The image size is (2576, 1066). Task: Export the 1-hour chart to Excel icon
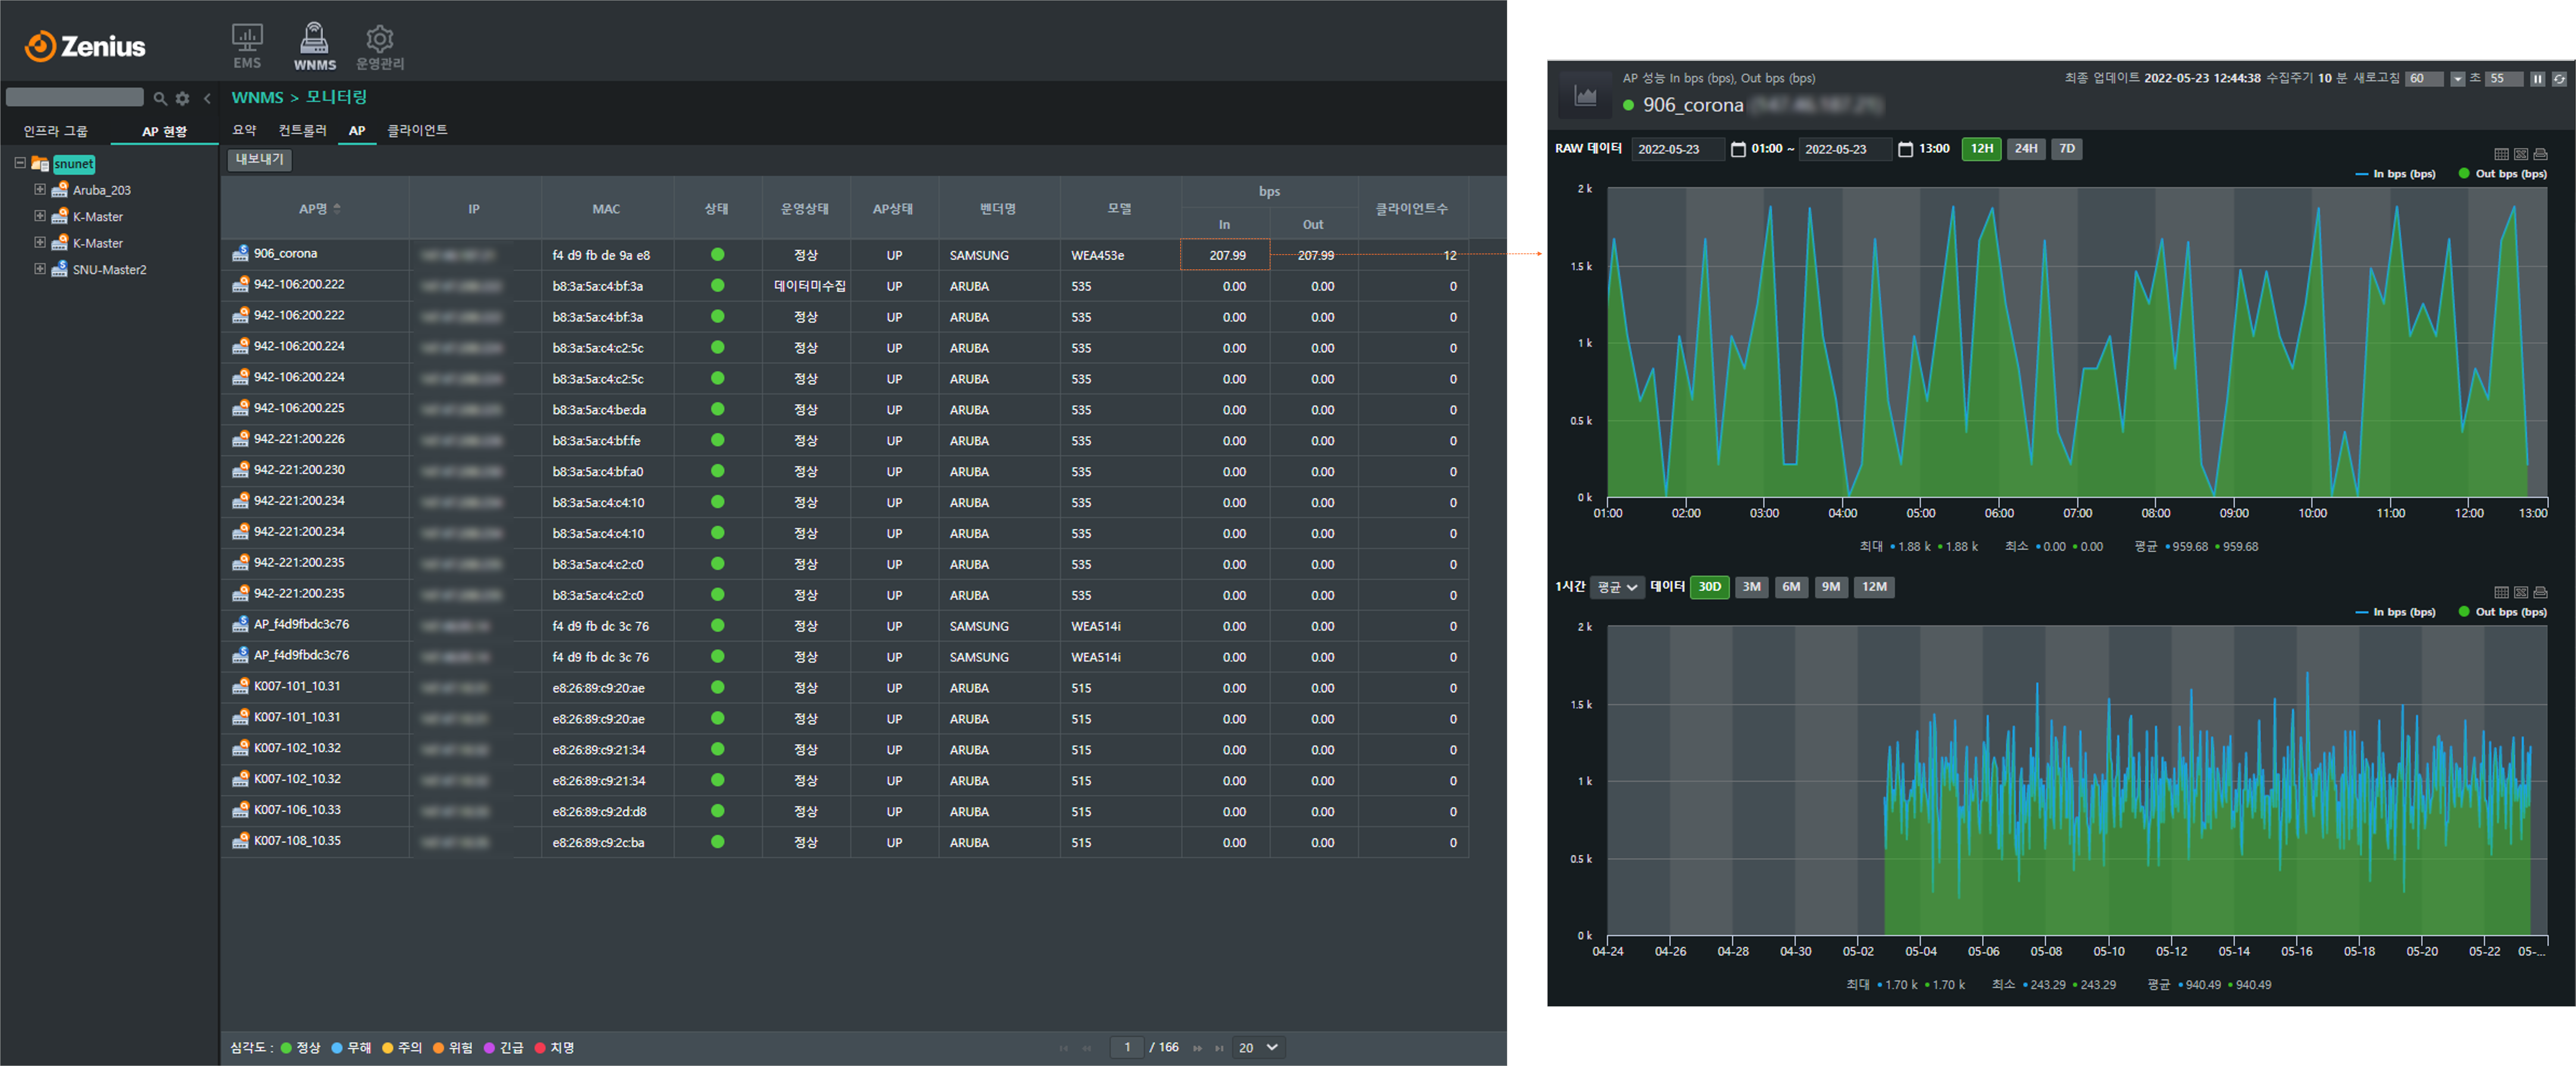pyautogui.click(x=2521, y=592)
